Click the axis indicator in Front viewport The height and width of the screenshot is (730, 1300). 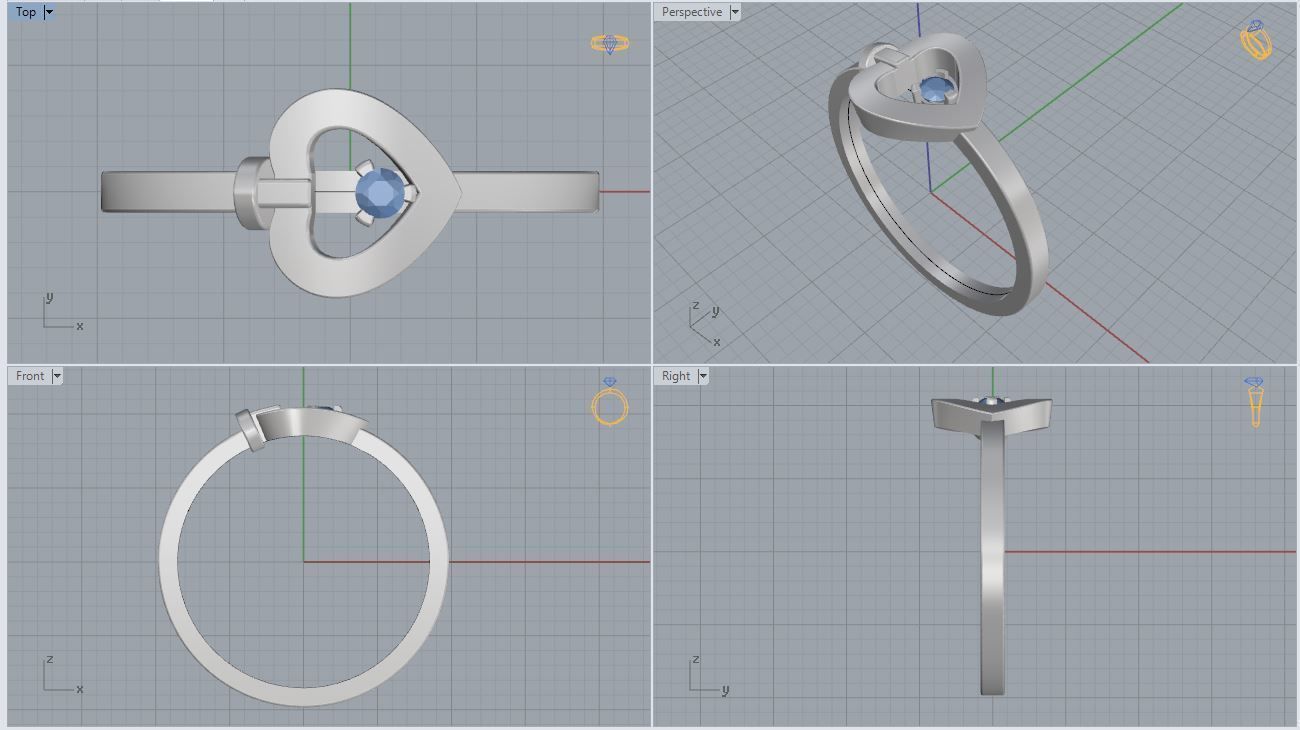(62, 675)
